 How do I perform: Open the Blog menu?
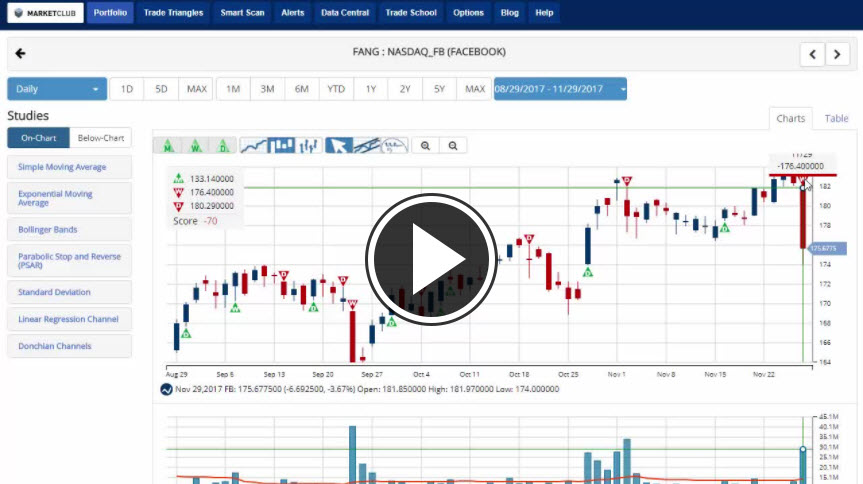point(510,13)
